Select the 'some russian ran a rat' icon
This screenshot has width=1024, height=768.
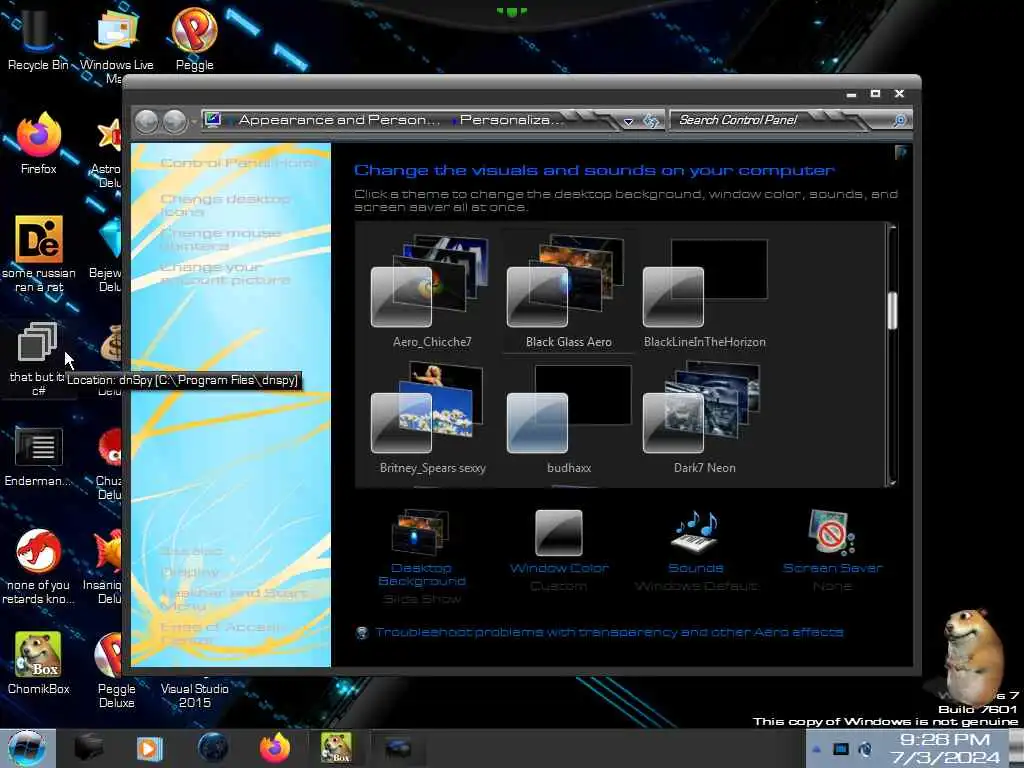coord(39,254)
